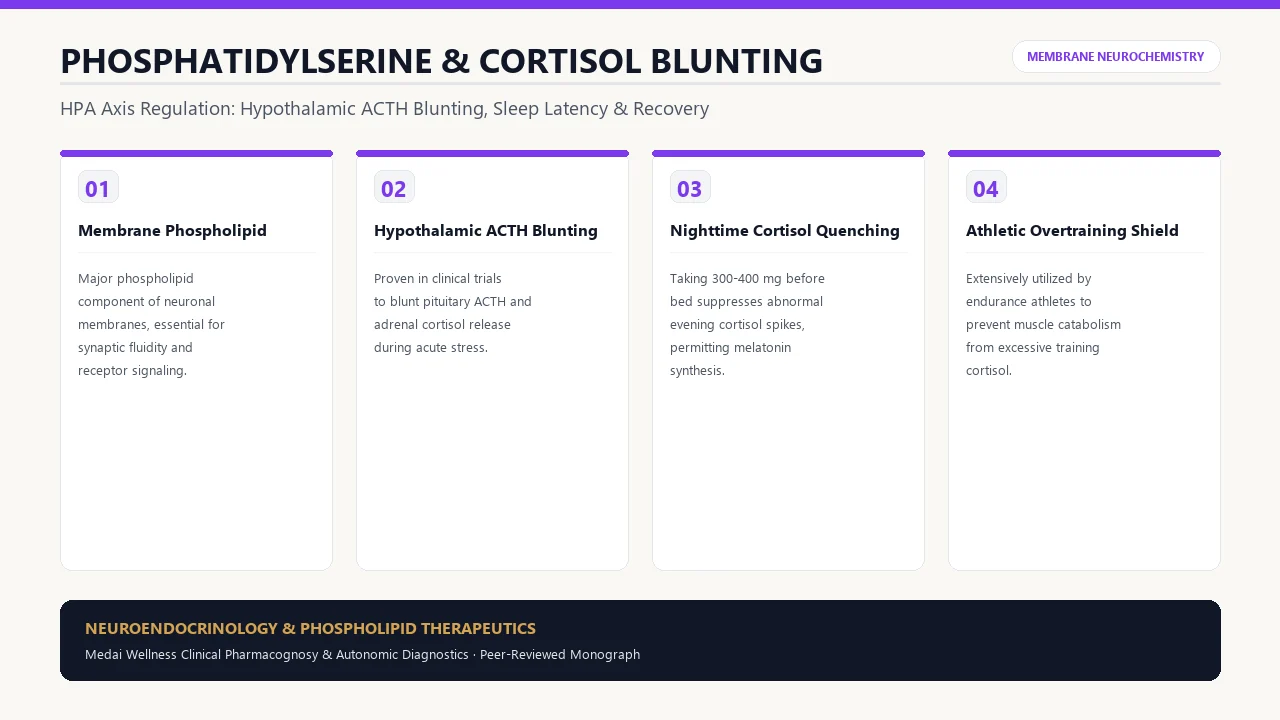Select the Phosphatidylserine & Cortisol Blunting title
The height and width of the screenshot is (720, 1280).
pos(441,61)
